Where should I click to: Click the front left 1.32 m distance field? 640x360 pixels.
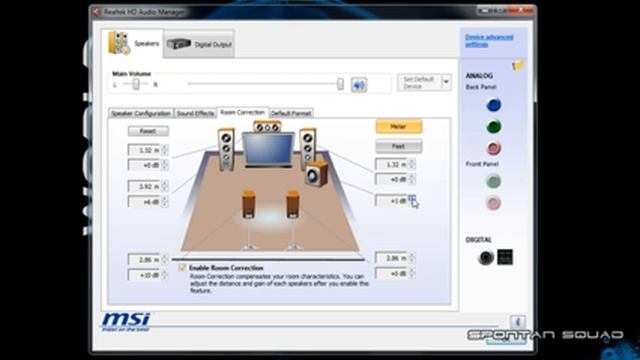(144, 150)
